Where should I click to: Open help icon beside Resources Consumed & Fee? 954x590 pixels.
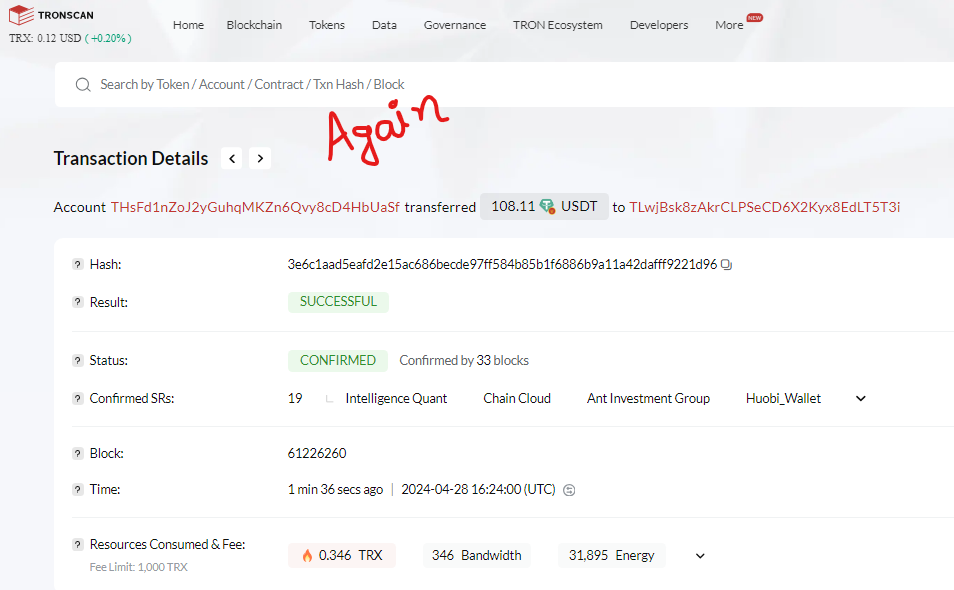(77, 545)
